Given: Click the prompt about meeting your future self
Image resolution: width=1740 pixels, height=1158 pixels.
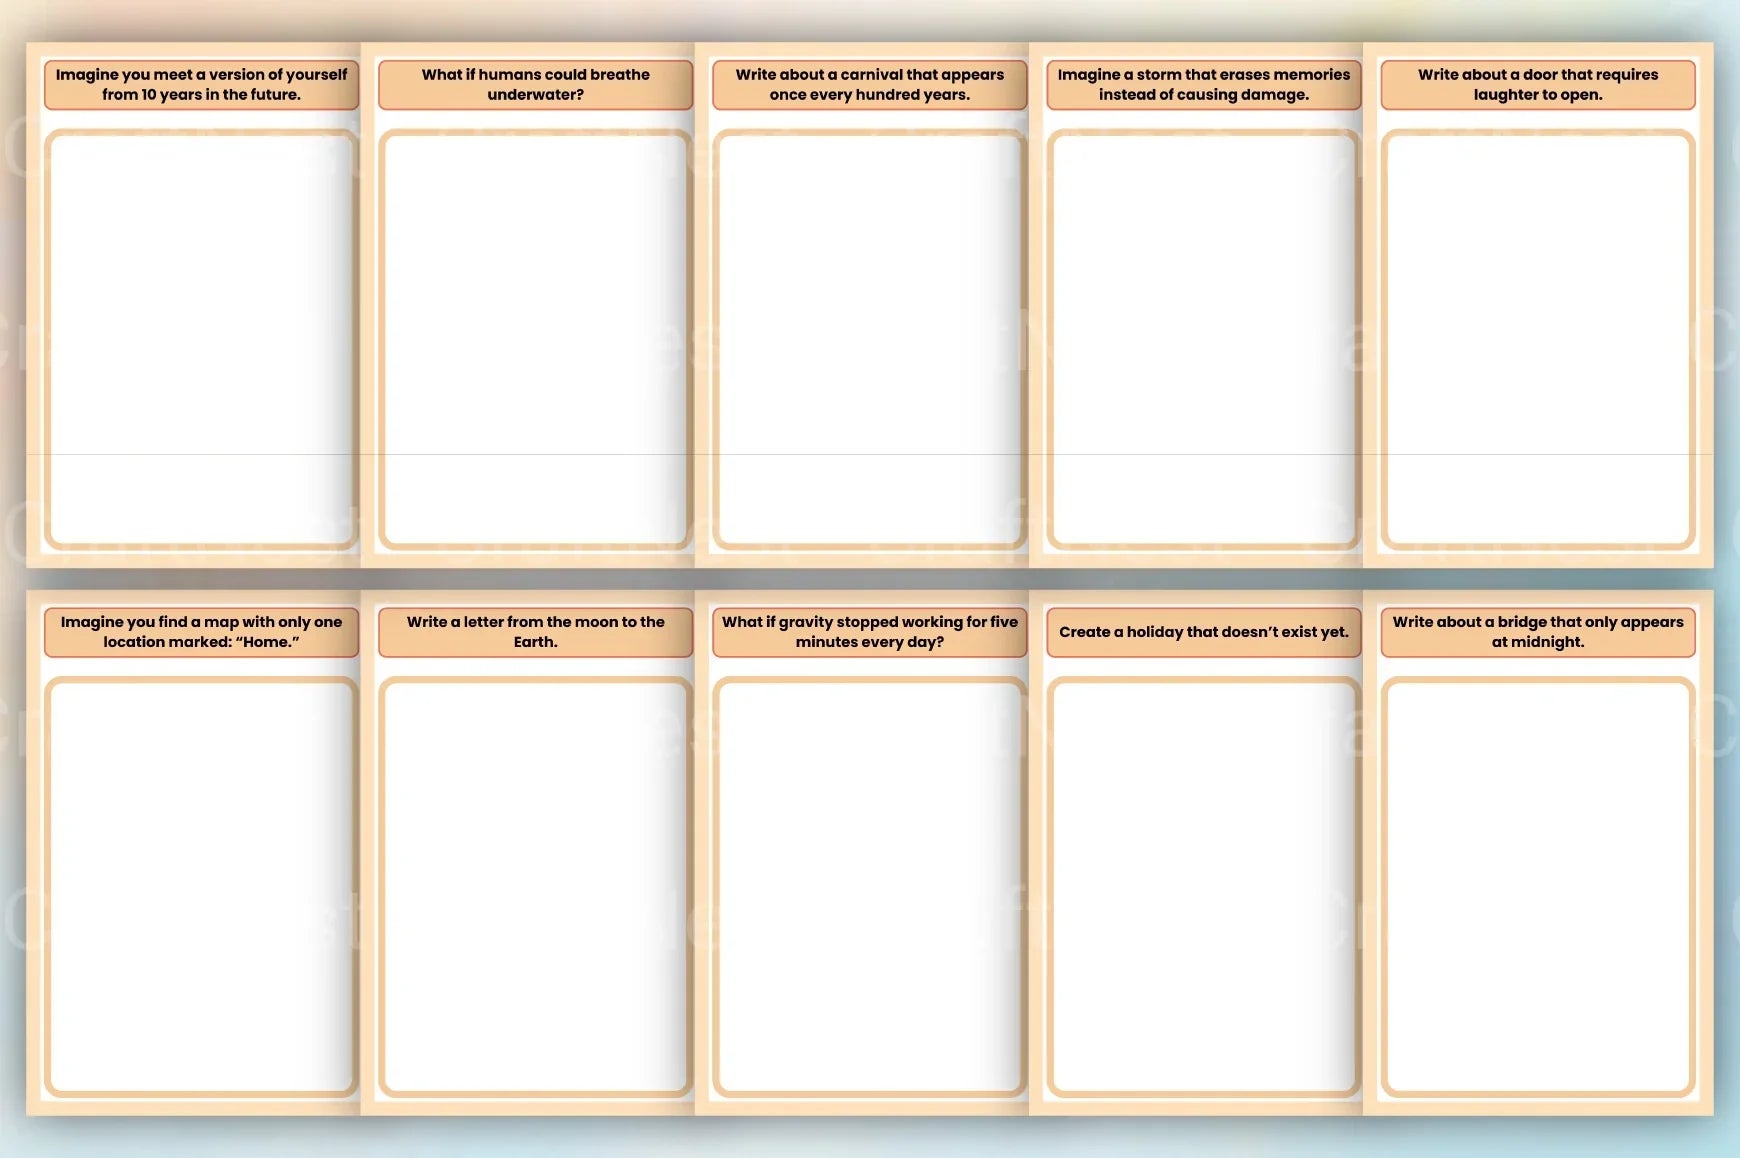Looking at the screenshot, I should [x=201, y=85].
